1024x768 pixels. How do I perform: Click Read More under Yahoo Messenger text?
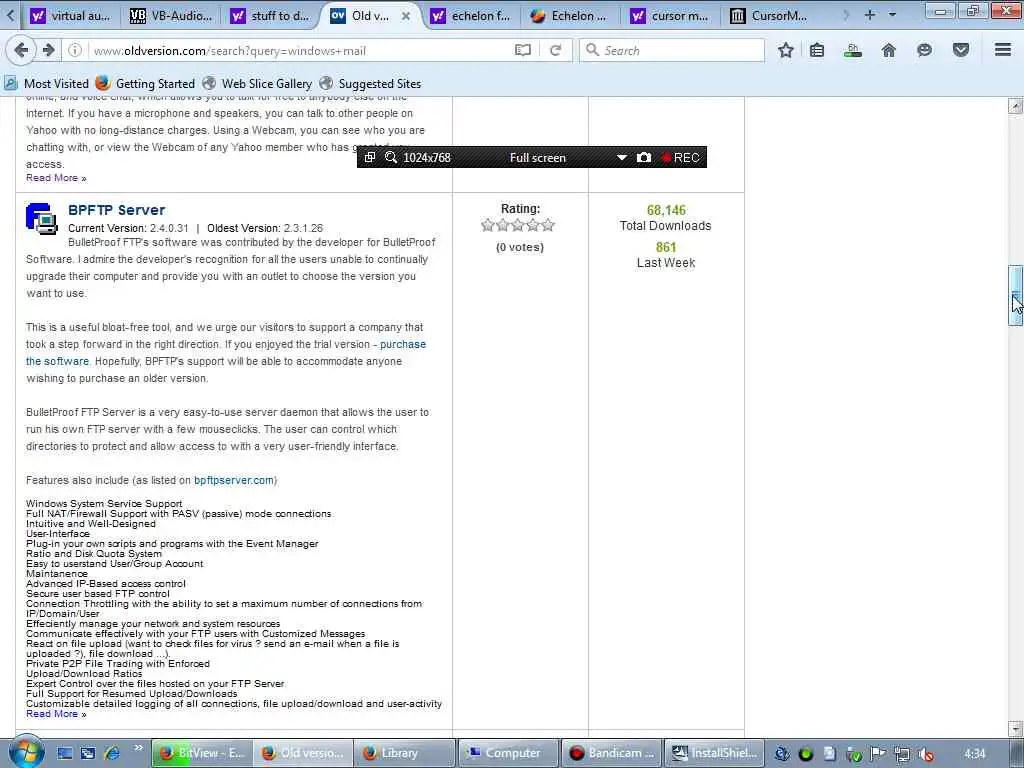pyautogui.click(x=56, y=178)
